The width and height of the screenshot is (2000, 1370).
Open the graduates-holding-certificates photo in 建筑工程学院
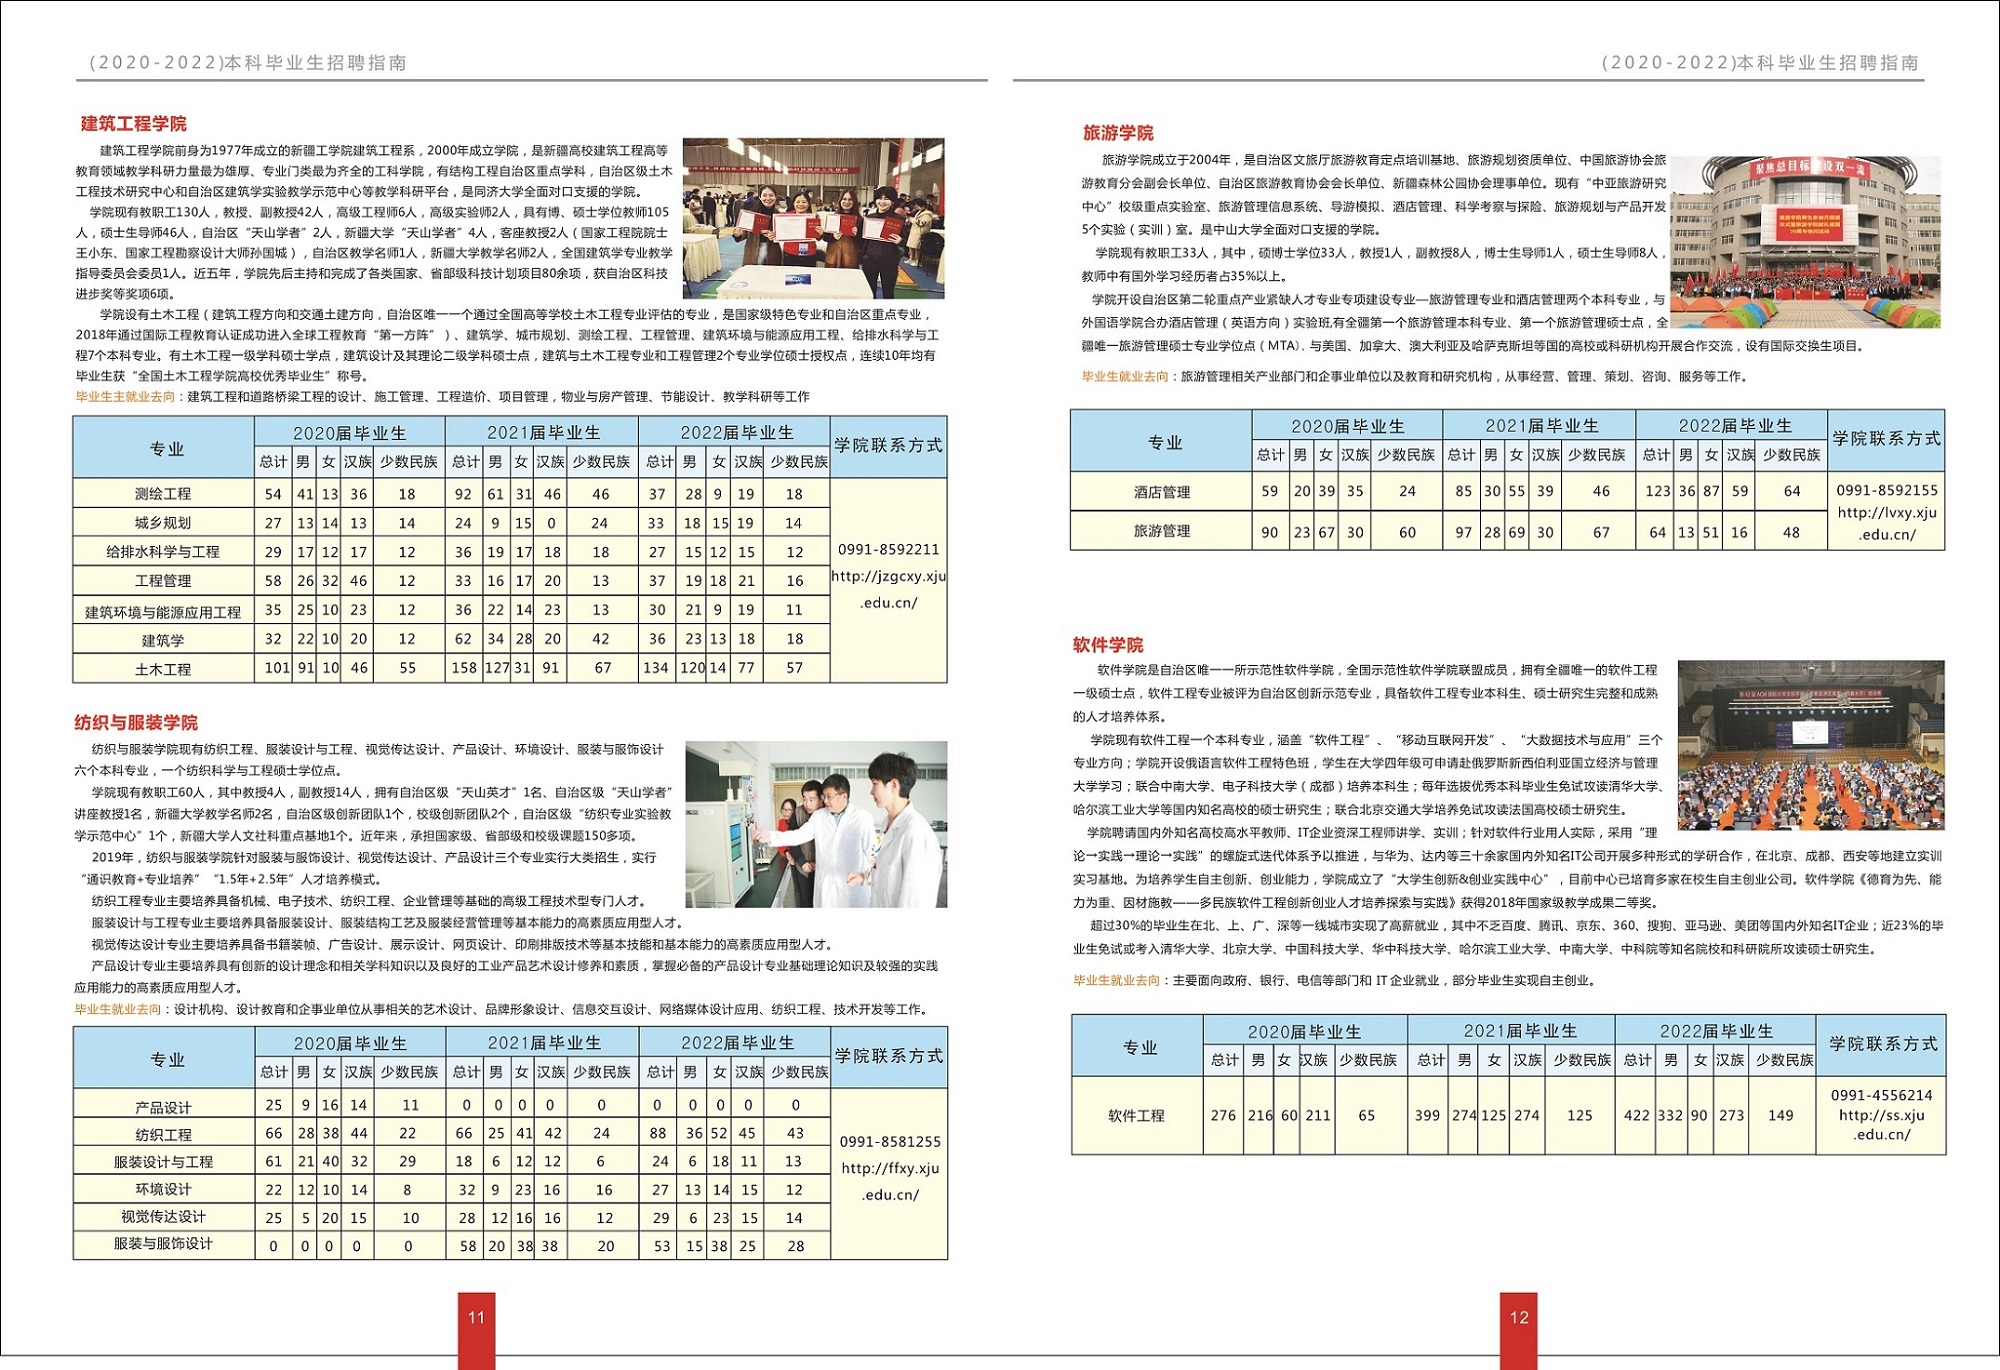tap(813, 218)
